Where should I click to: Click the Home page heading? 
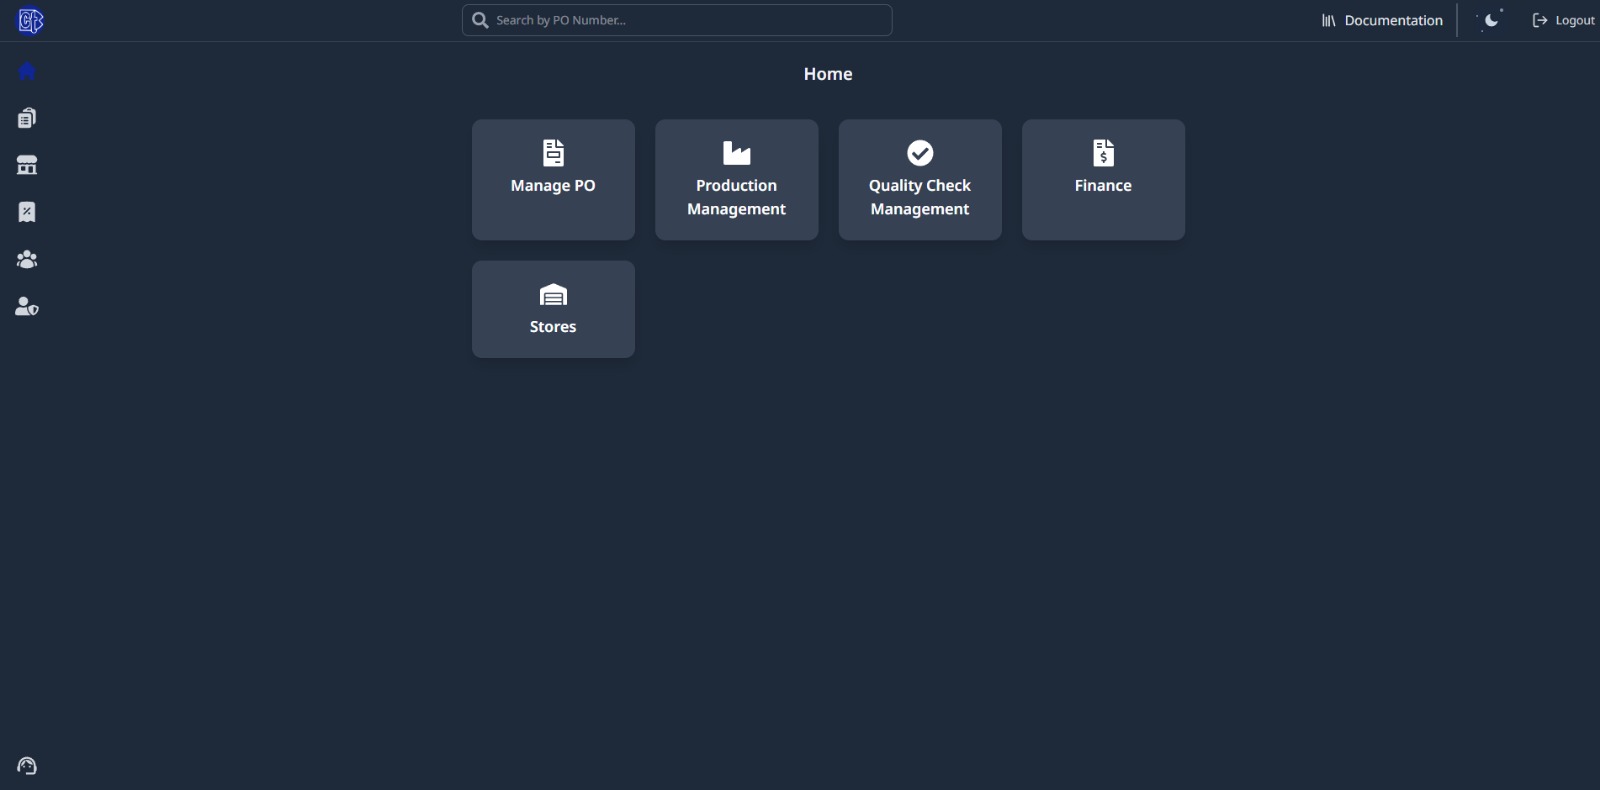827,74
